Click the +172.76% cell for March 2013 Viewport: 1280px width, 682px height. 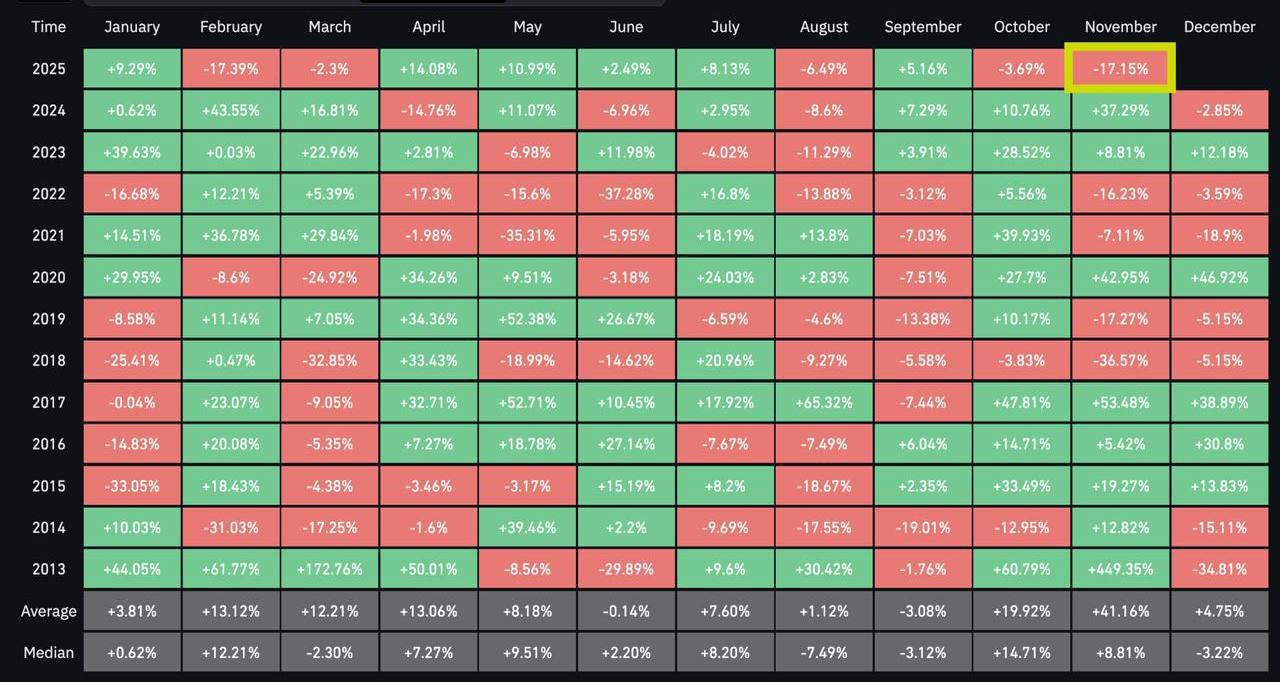(x=329, y=569)
